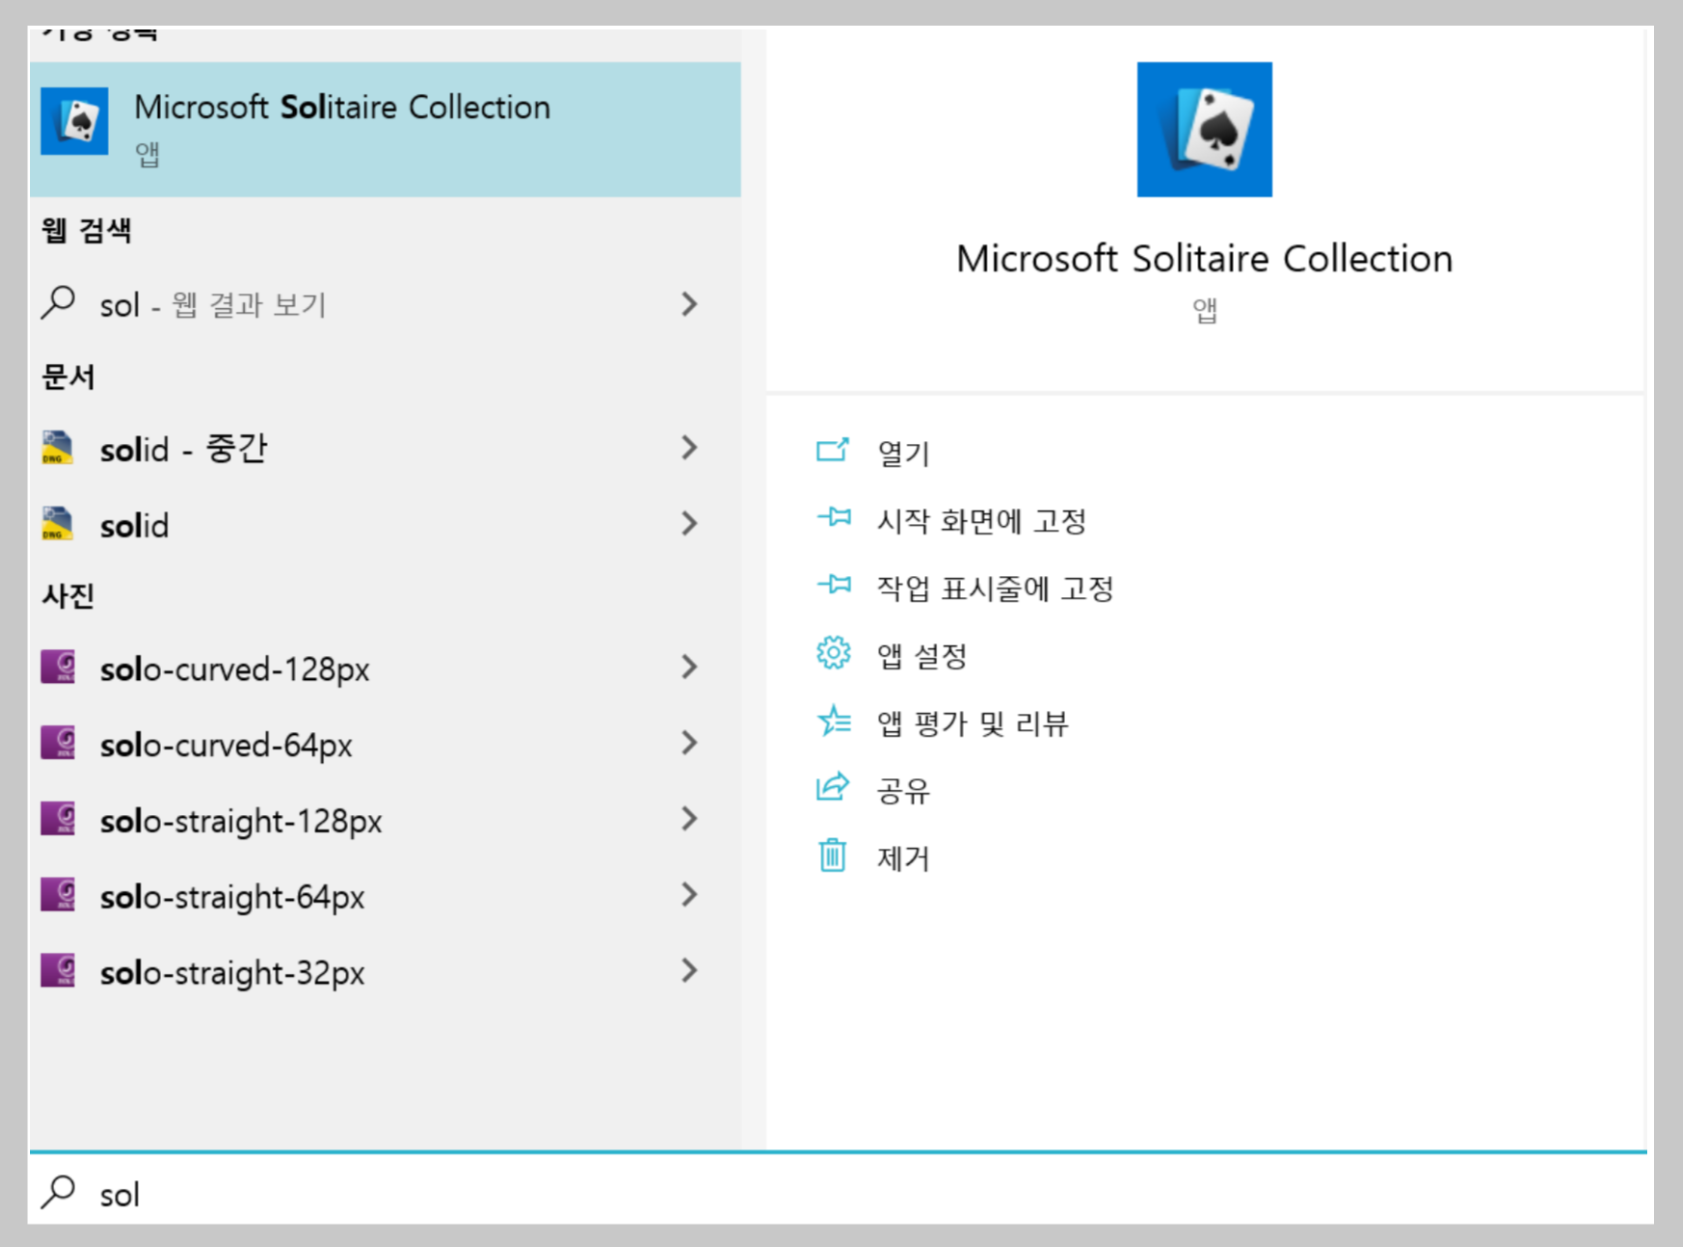This screenshot has width=1683, height=1247.
Task: Expand the 'solid' document chevron
Action: [689, 523]
